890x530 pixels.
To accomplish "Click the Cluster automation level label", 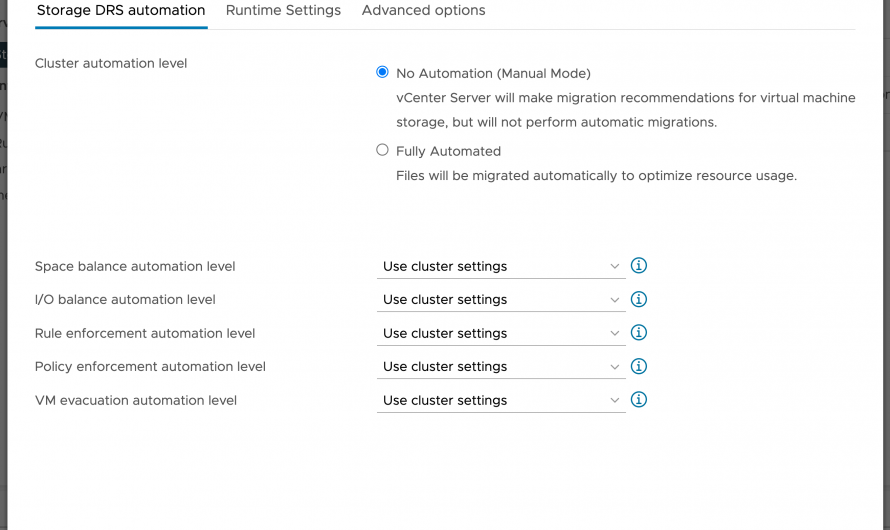I will tap(111, 64).
